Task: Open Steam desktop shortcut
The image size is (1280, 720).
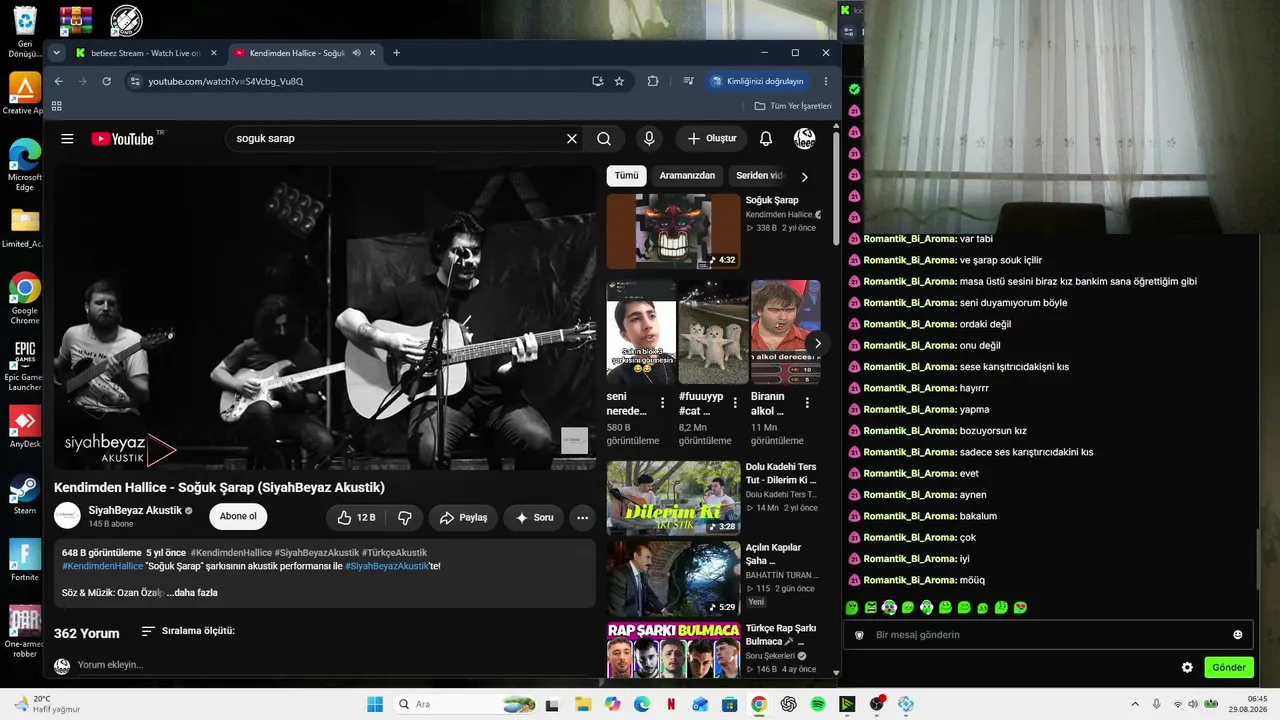Action: tap(24, 495)
